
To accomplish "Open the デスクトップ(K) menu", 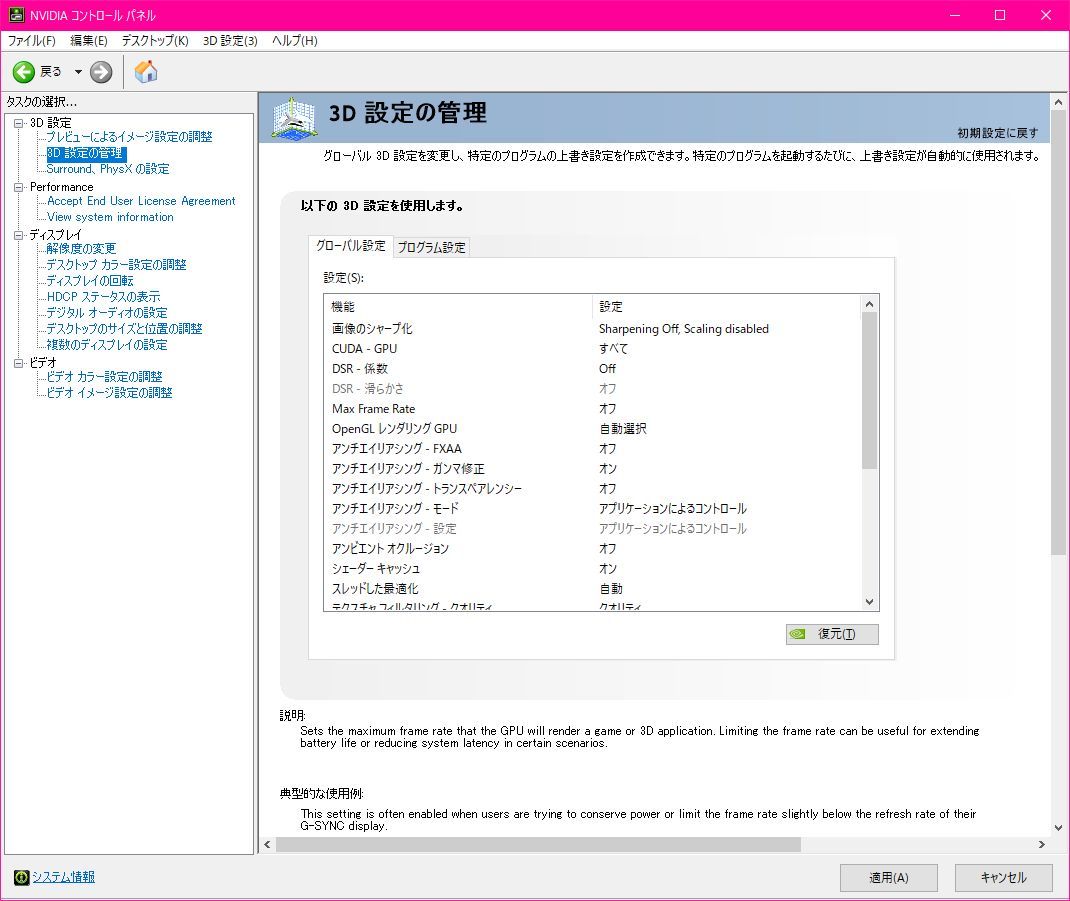I will click(x=155, y=41).
